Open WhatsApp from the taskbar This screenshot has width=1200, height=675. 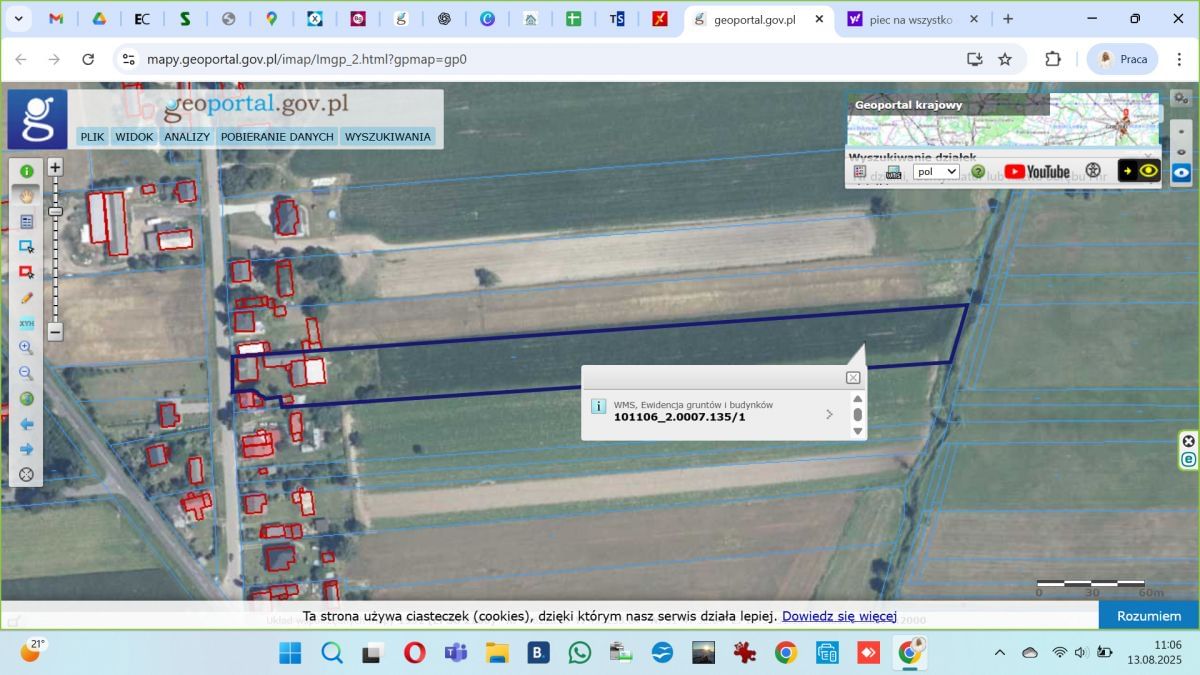pos(580,653)
